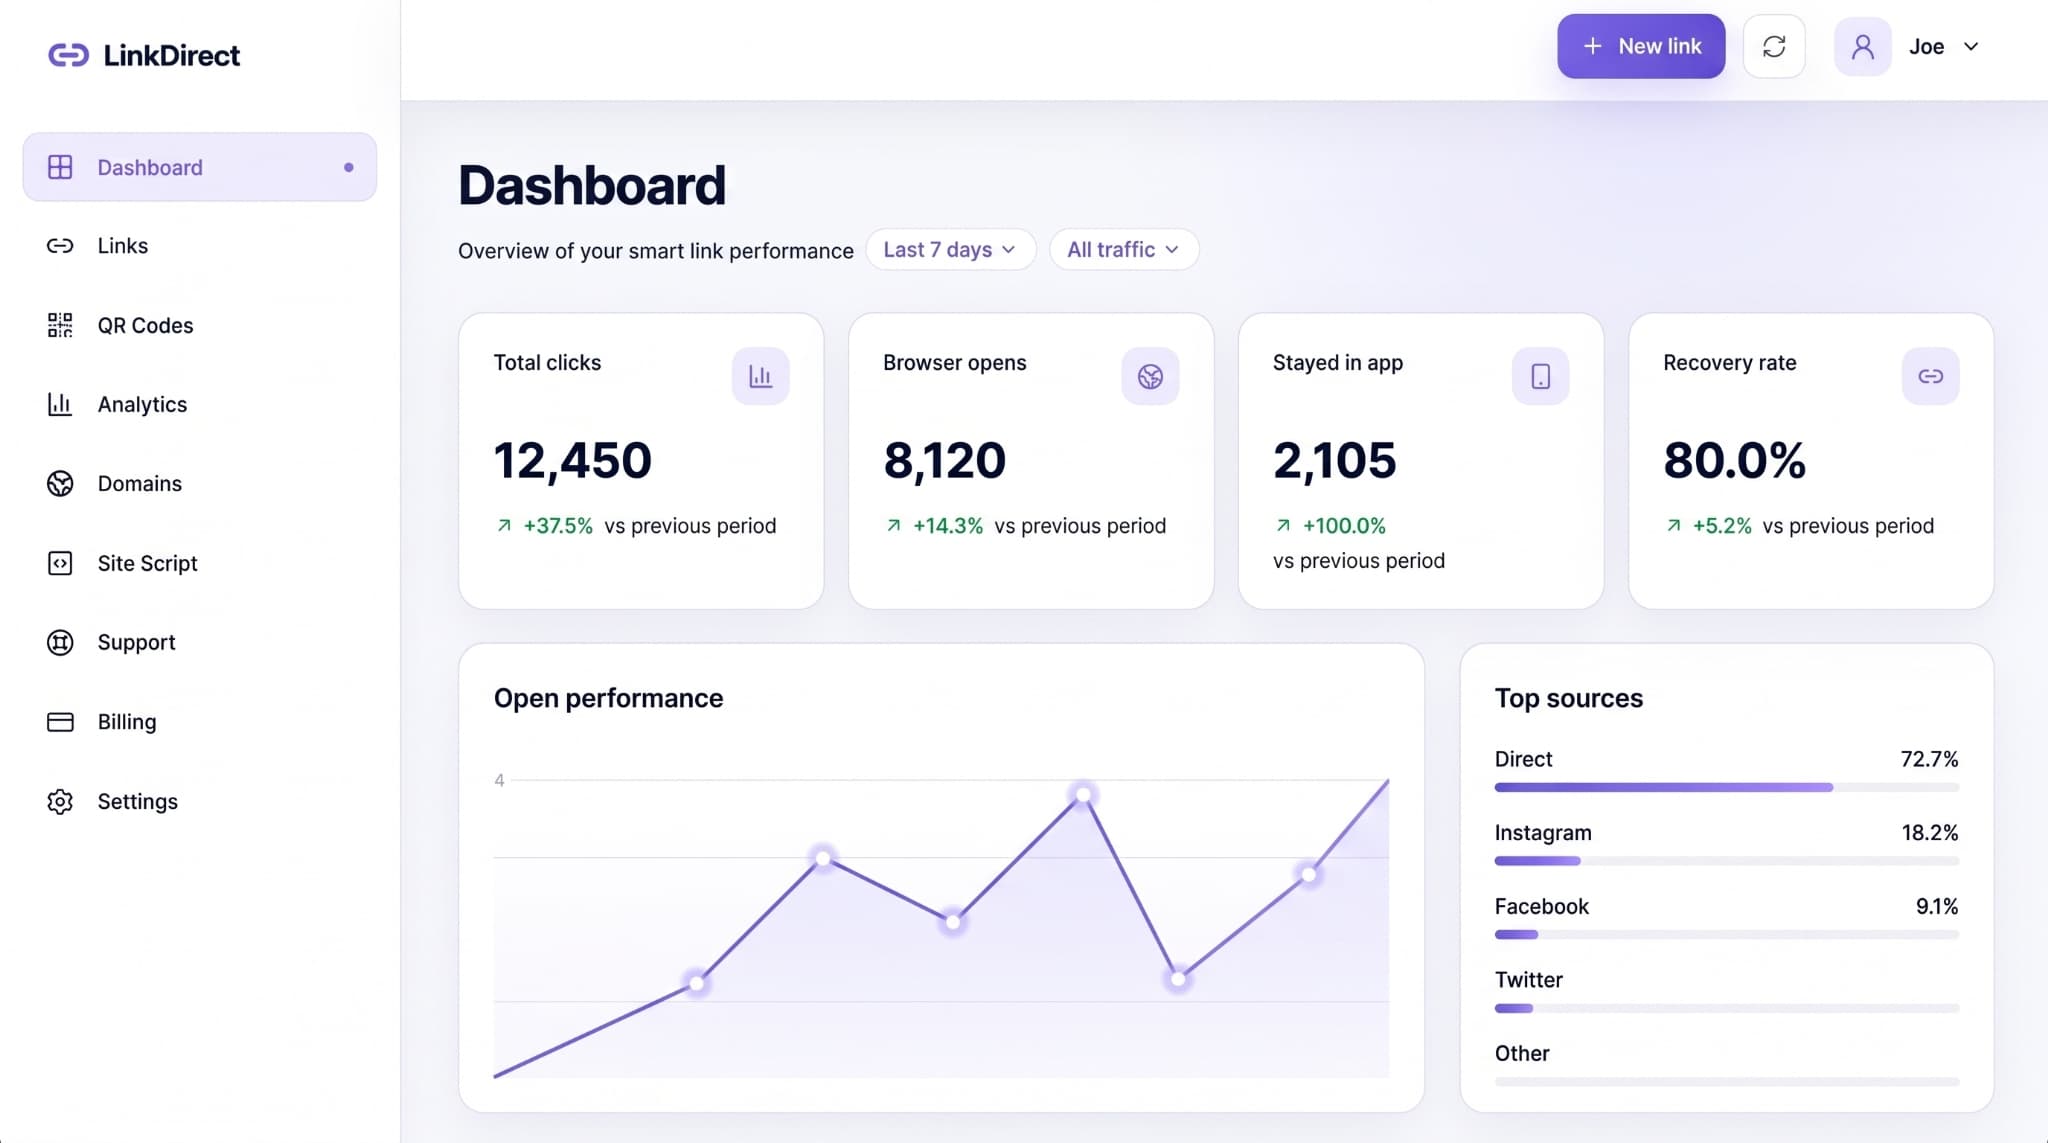This screenshot has height=1143, width=2048.
Task: Open the Settings menu item
Action: click(200, 801)
